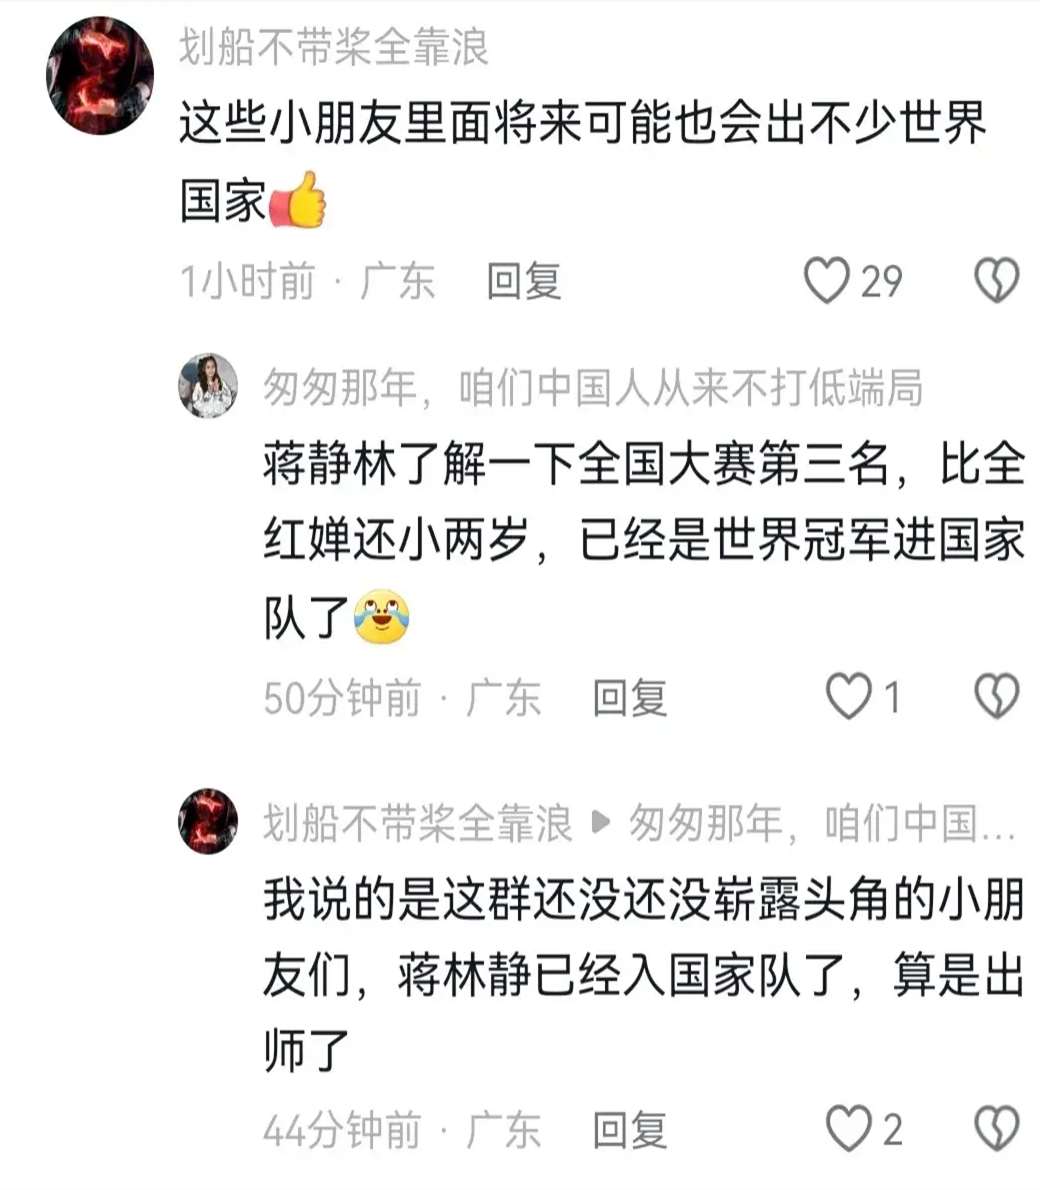Image resolution: width=1040 pixels, height=1190 pixels.
Task: Tap the reply arrow between usernames
Action: pyautogui.click(x=600, y=822)
